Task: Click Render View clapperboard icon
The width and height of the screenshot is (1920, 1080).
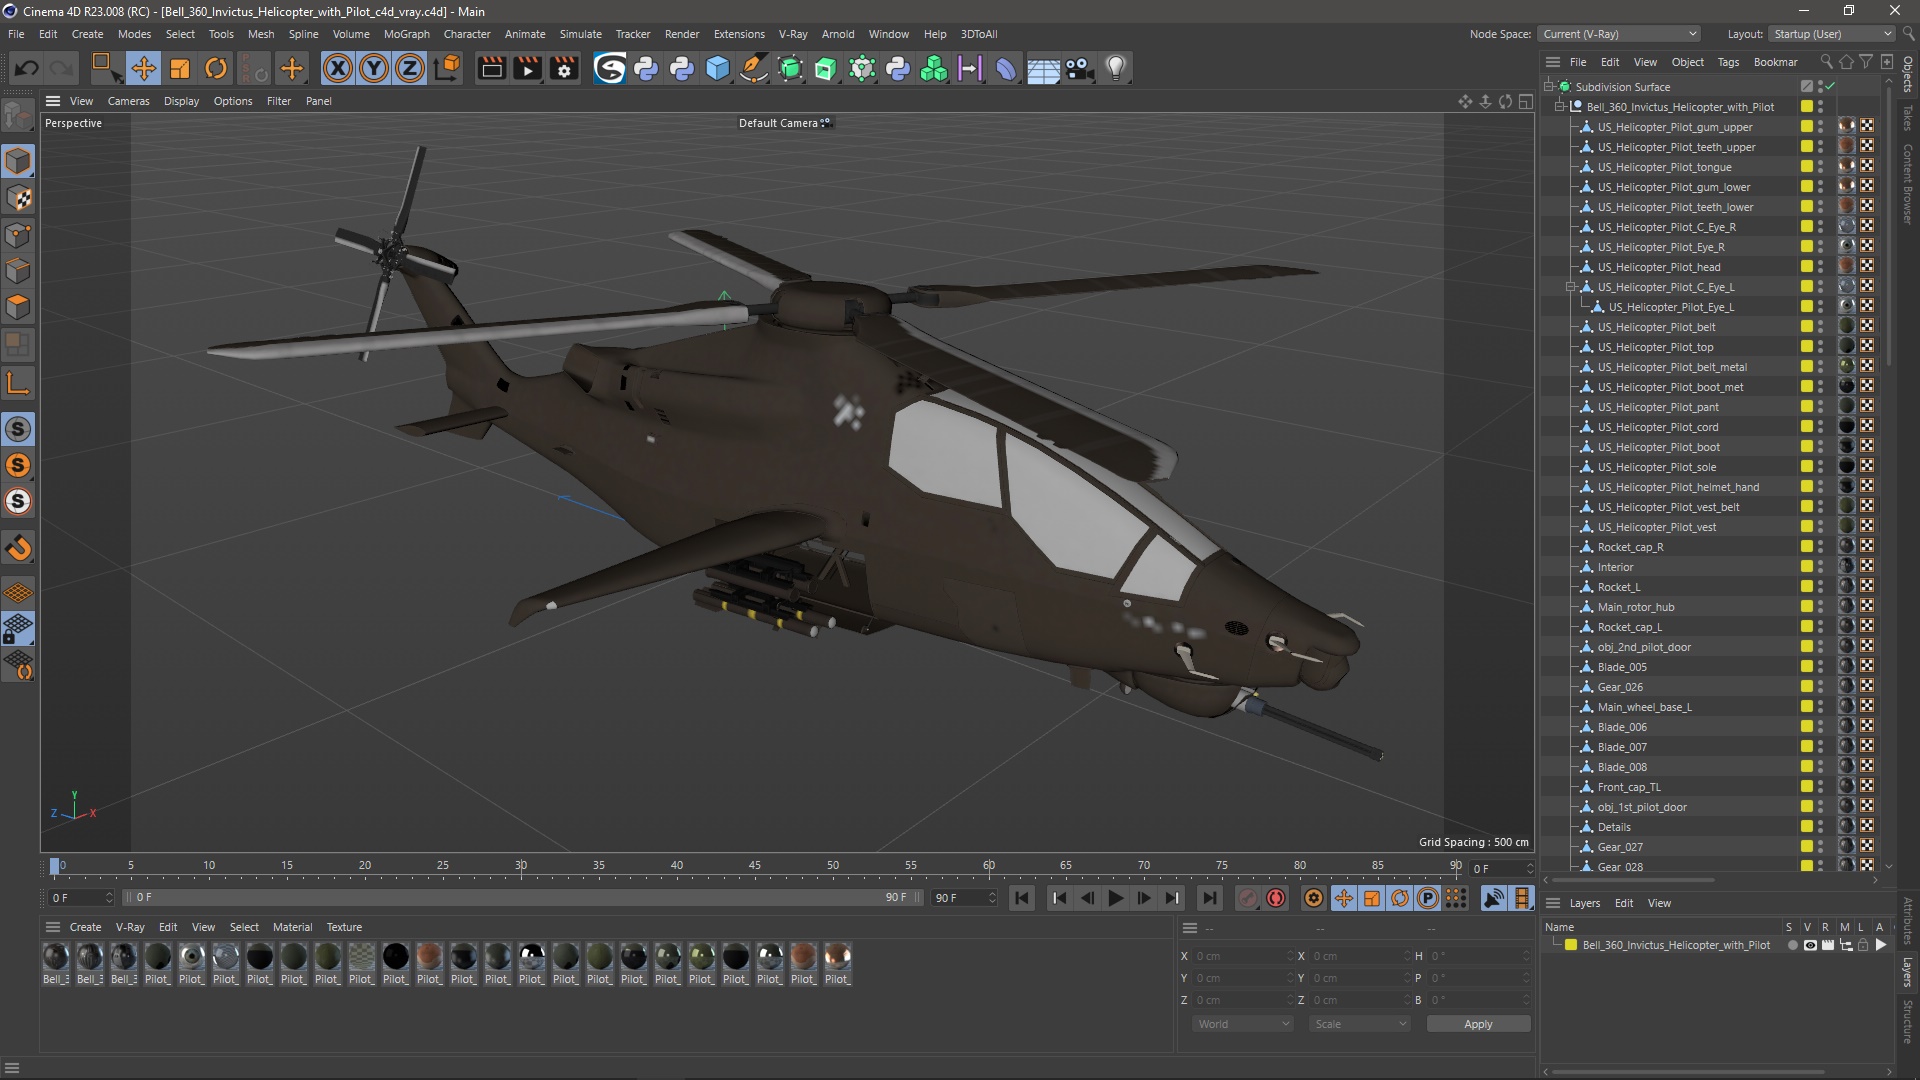Action: point(491,68)
